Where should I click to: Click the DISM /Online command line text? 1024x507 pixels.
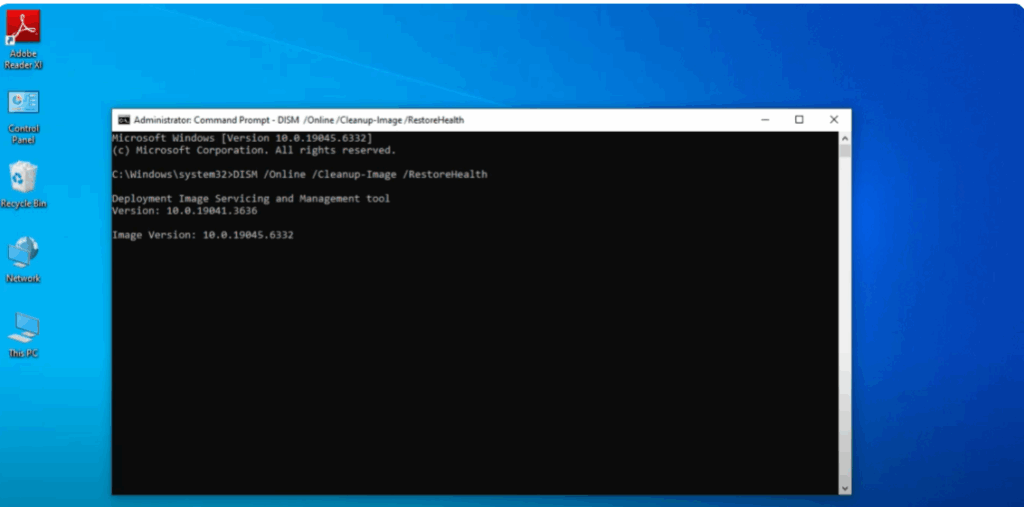pos(300,174)
